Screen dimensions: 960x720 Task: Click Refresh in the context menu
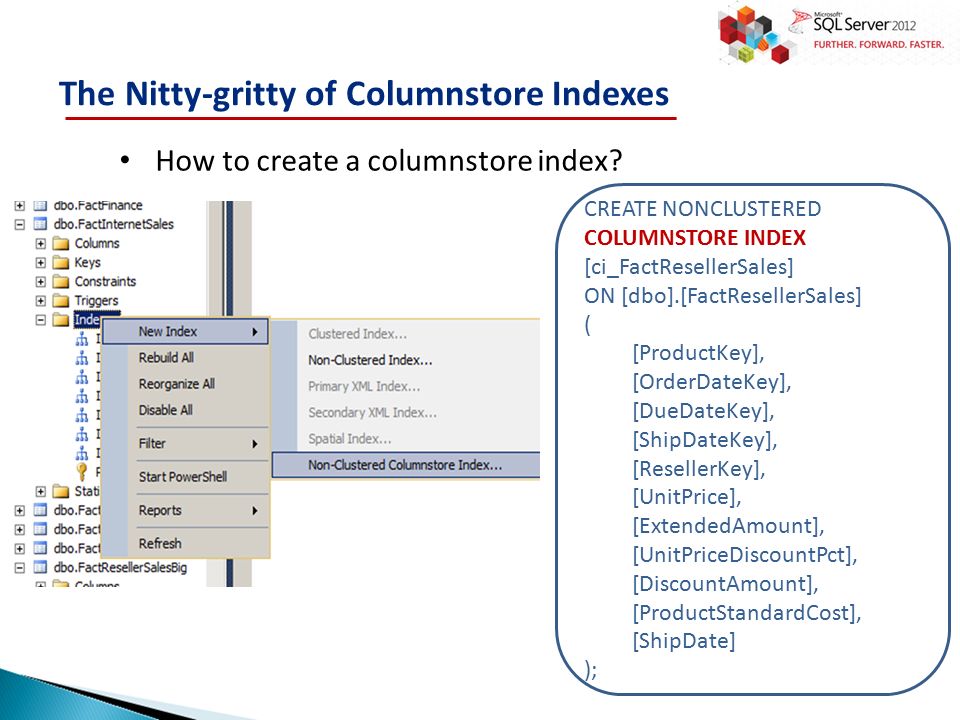tap(186, 543)
